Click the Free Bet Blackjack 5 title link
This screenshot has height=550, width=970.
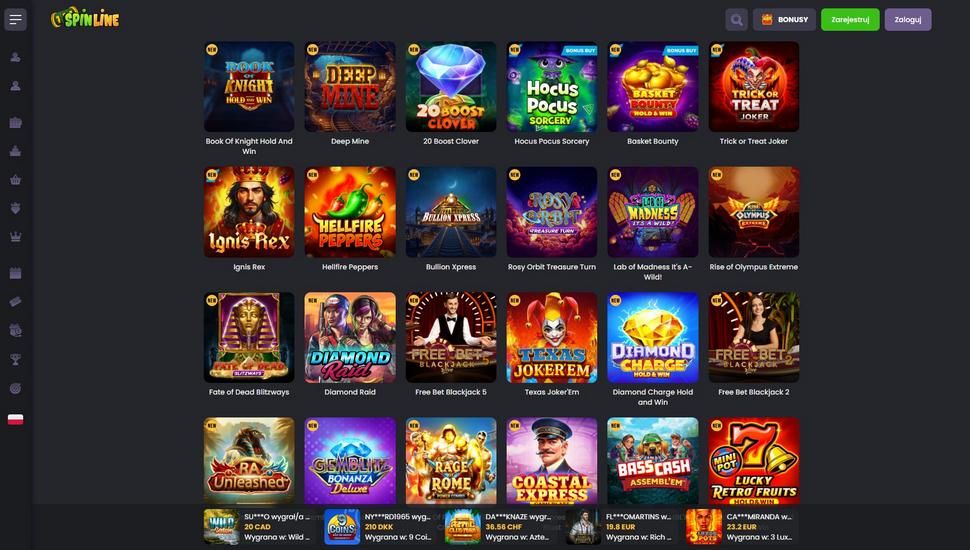(x=450, y=392)
